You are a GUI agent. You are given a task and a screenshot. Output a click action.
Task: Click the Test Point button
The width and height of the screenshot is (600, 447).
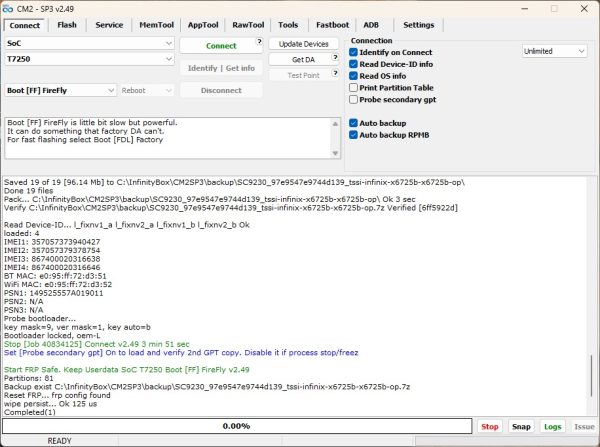303,75
